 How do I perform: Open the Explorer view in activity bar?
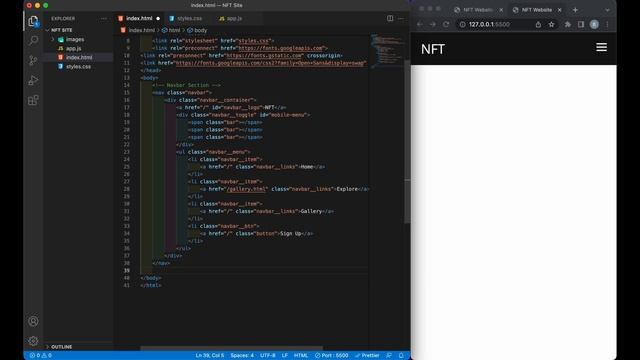point(33,21)
